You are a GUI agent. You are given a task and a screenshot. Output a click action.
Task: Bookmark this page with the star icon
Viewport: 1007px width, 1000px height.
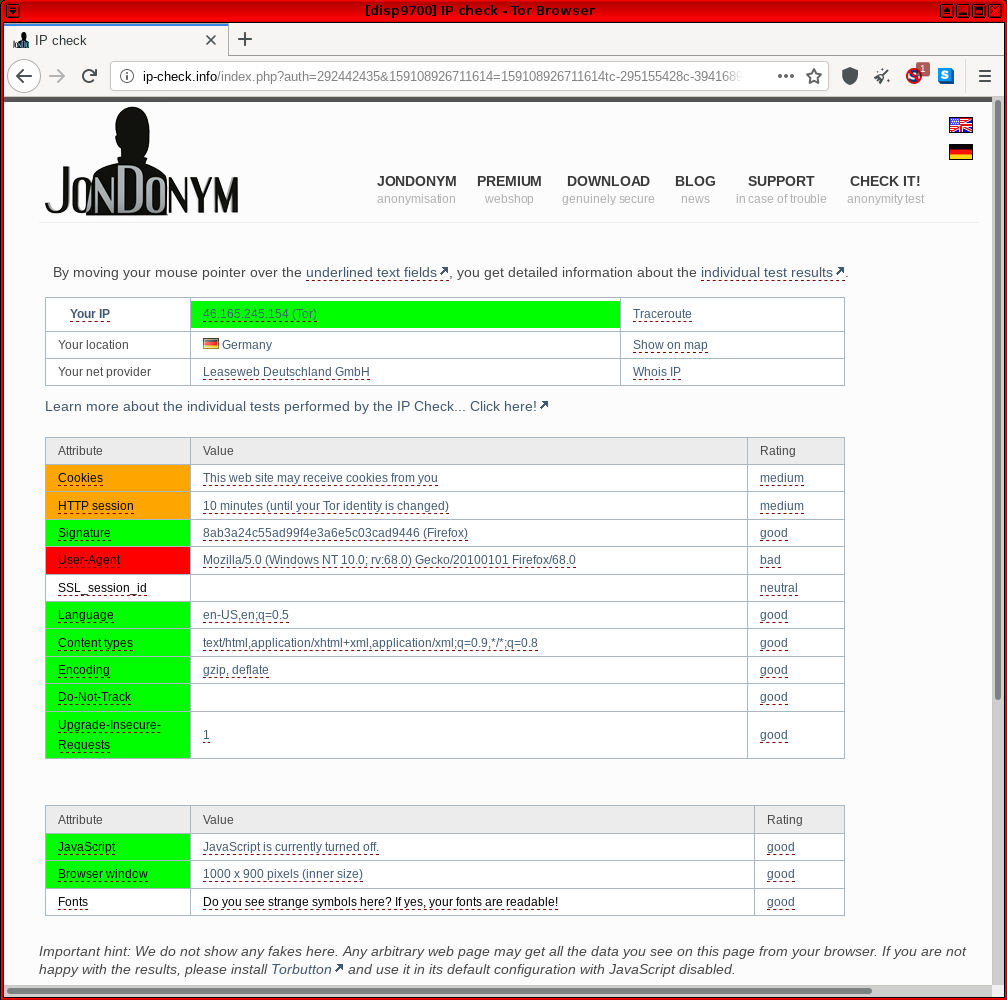[814, 76]
